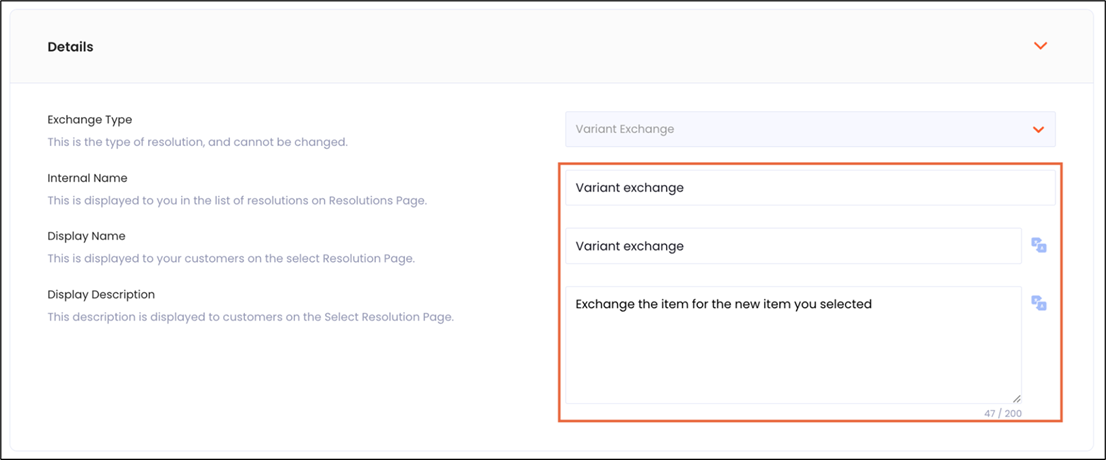Click the Details section heading
Screen dimensions: 1106x460
click(x=70, y=47)
